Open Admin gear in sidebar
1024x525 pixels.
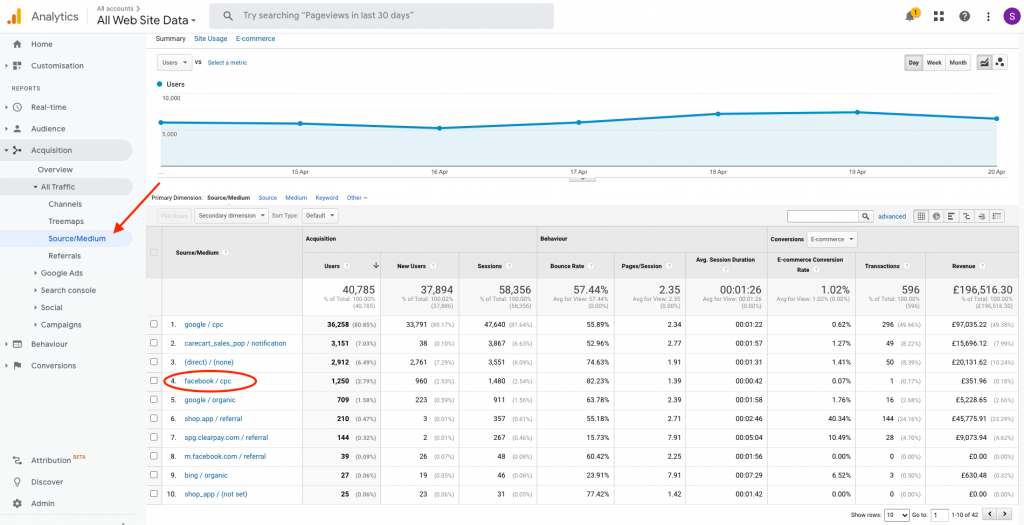pyautogui.click(x=17, y=503)
